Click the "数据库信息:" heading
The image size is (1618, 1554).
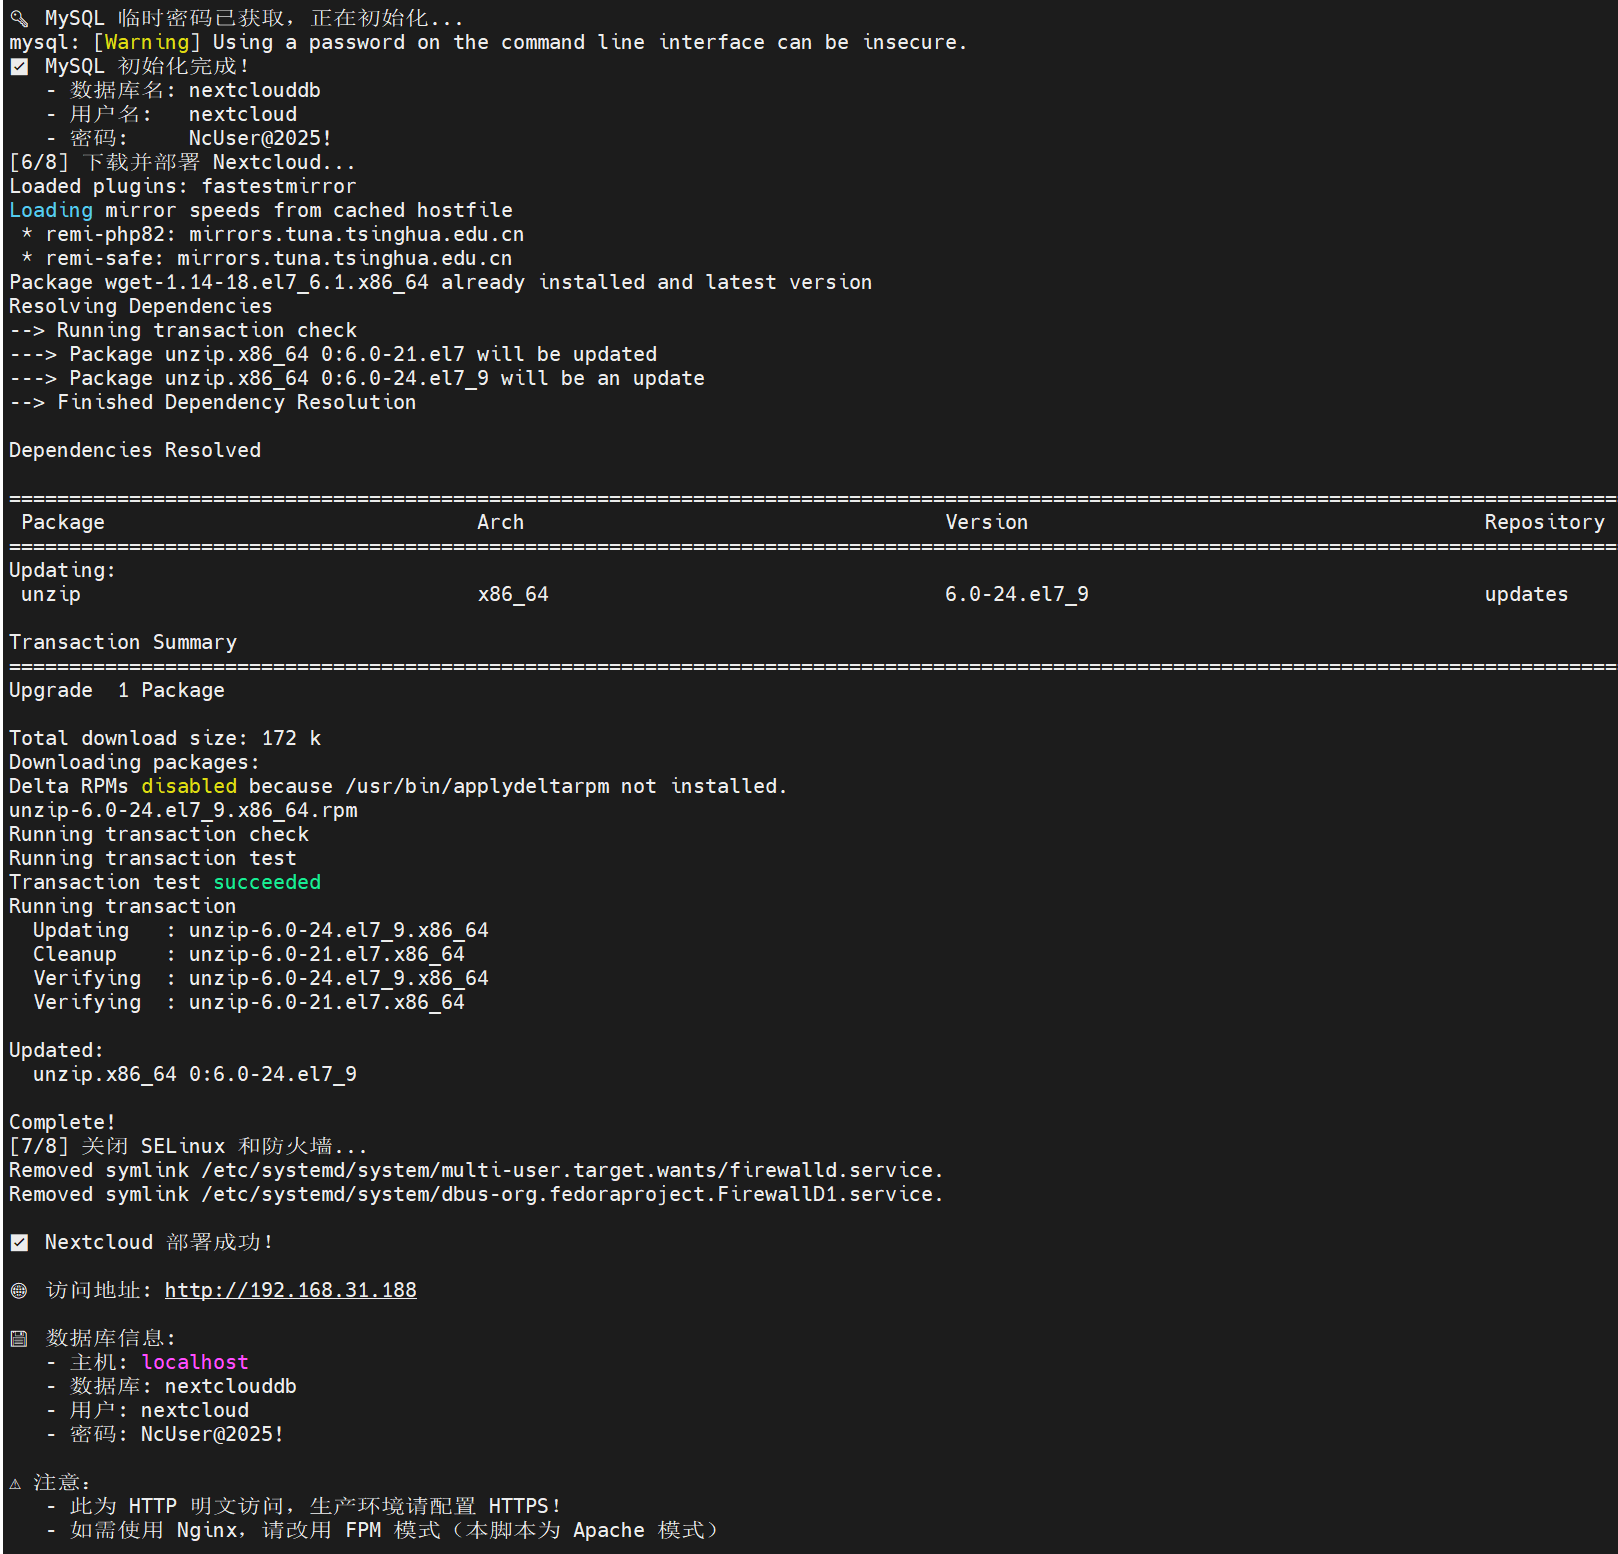tap(111, 1338)
